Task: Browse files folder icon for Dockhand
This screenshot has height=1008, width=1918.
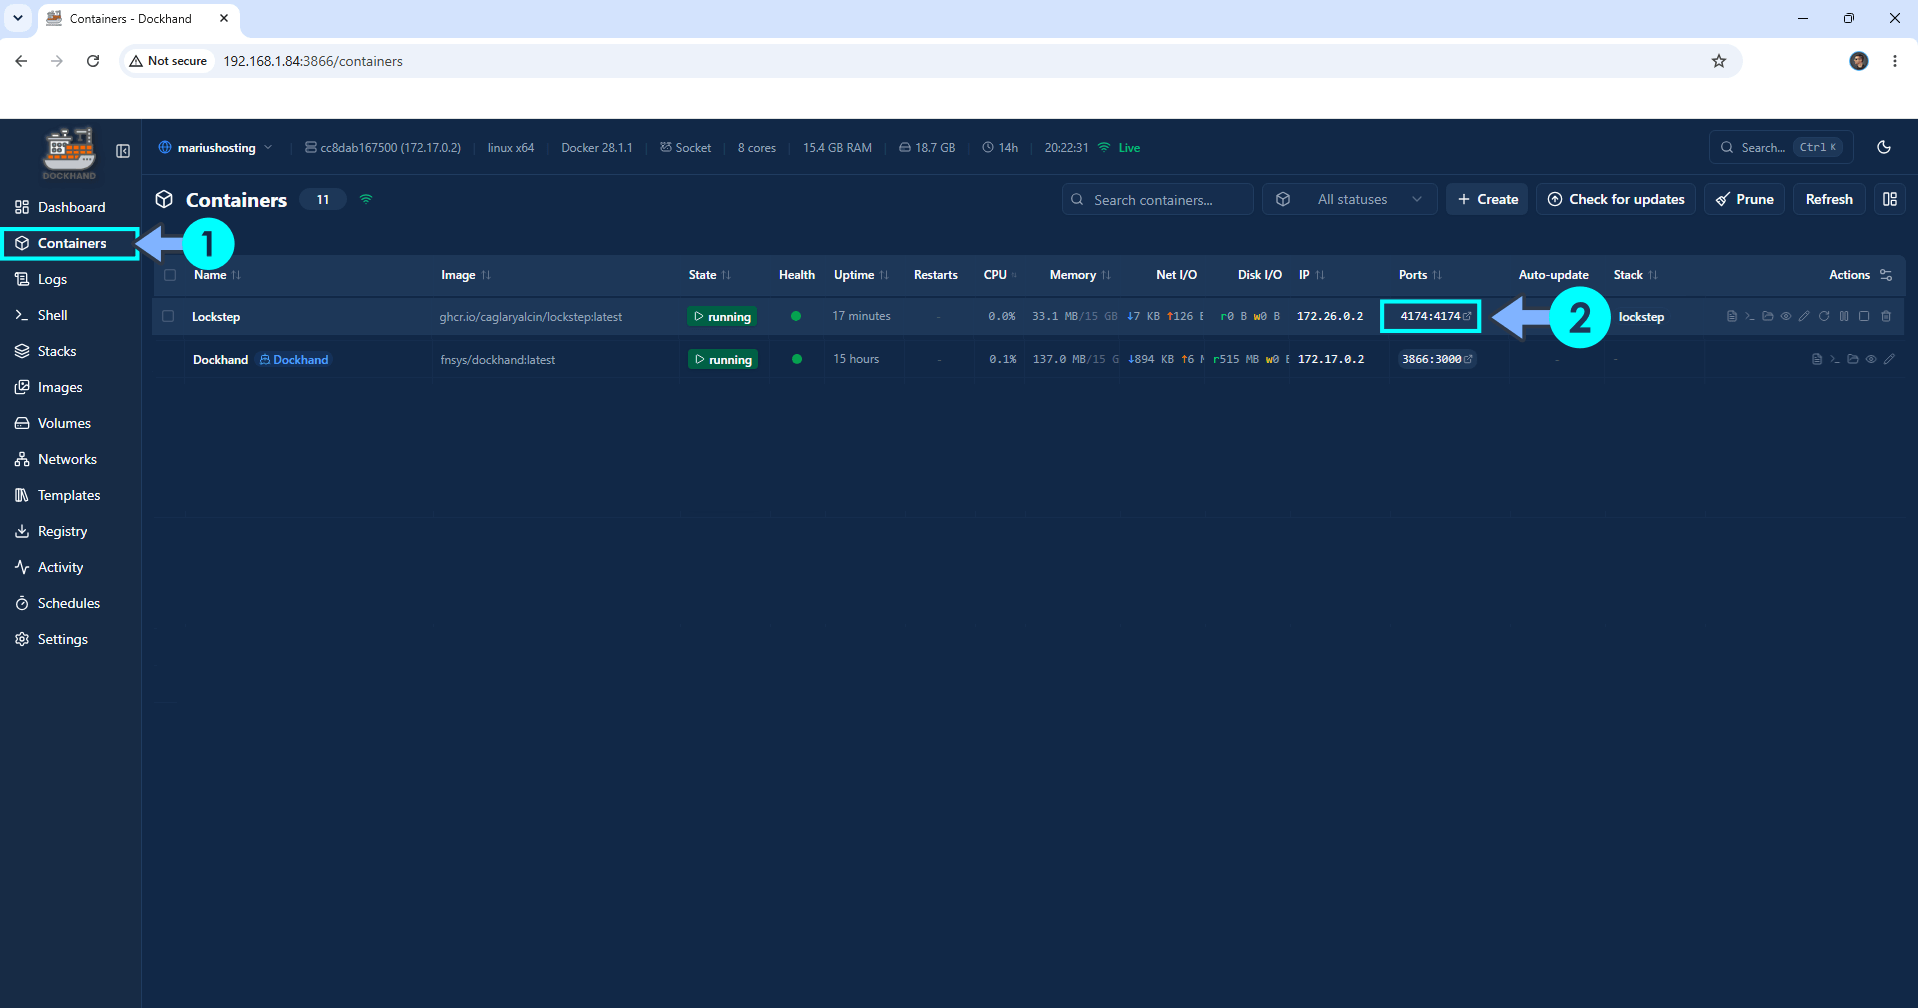Action: 1853,359
